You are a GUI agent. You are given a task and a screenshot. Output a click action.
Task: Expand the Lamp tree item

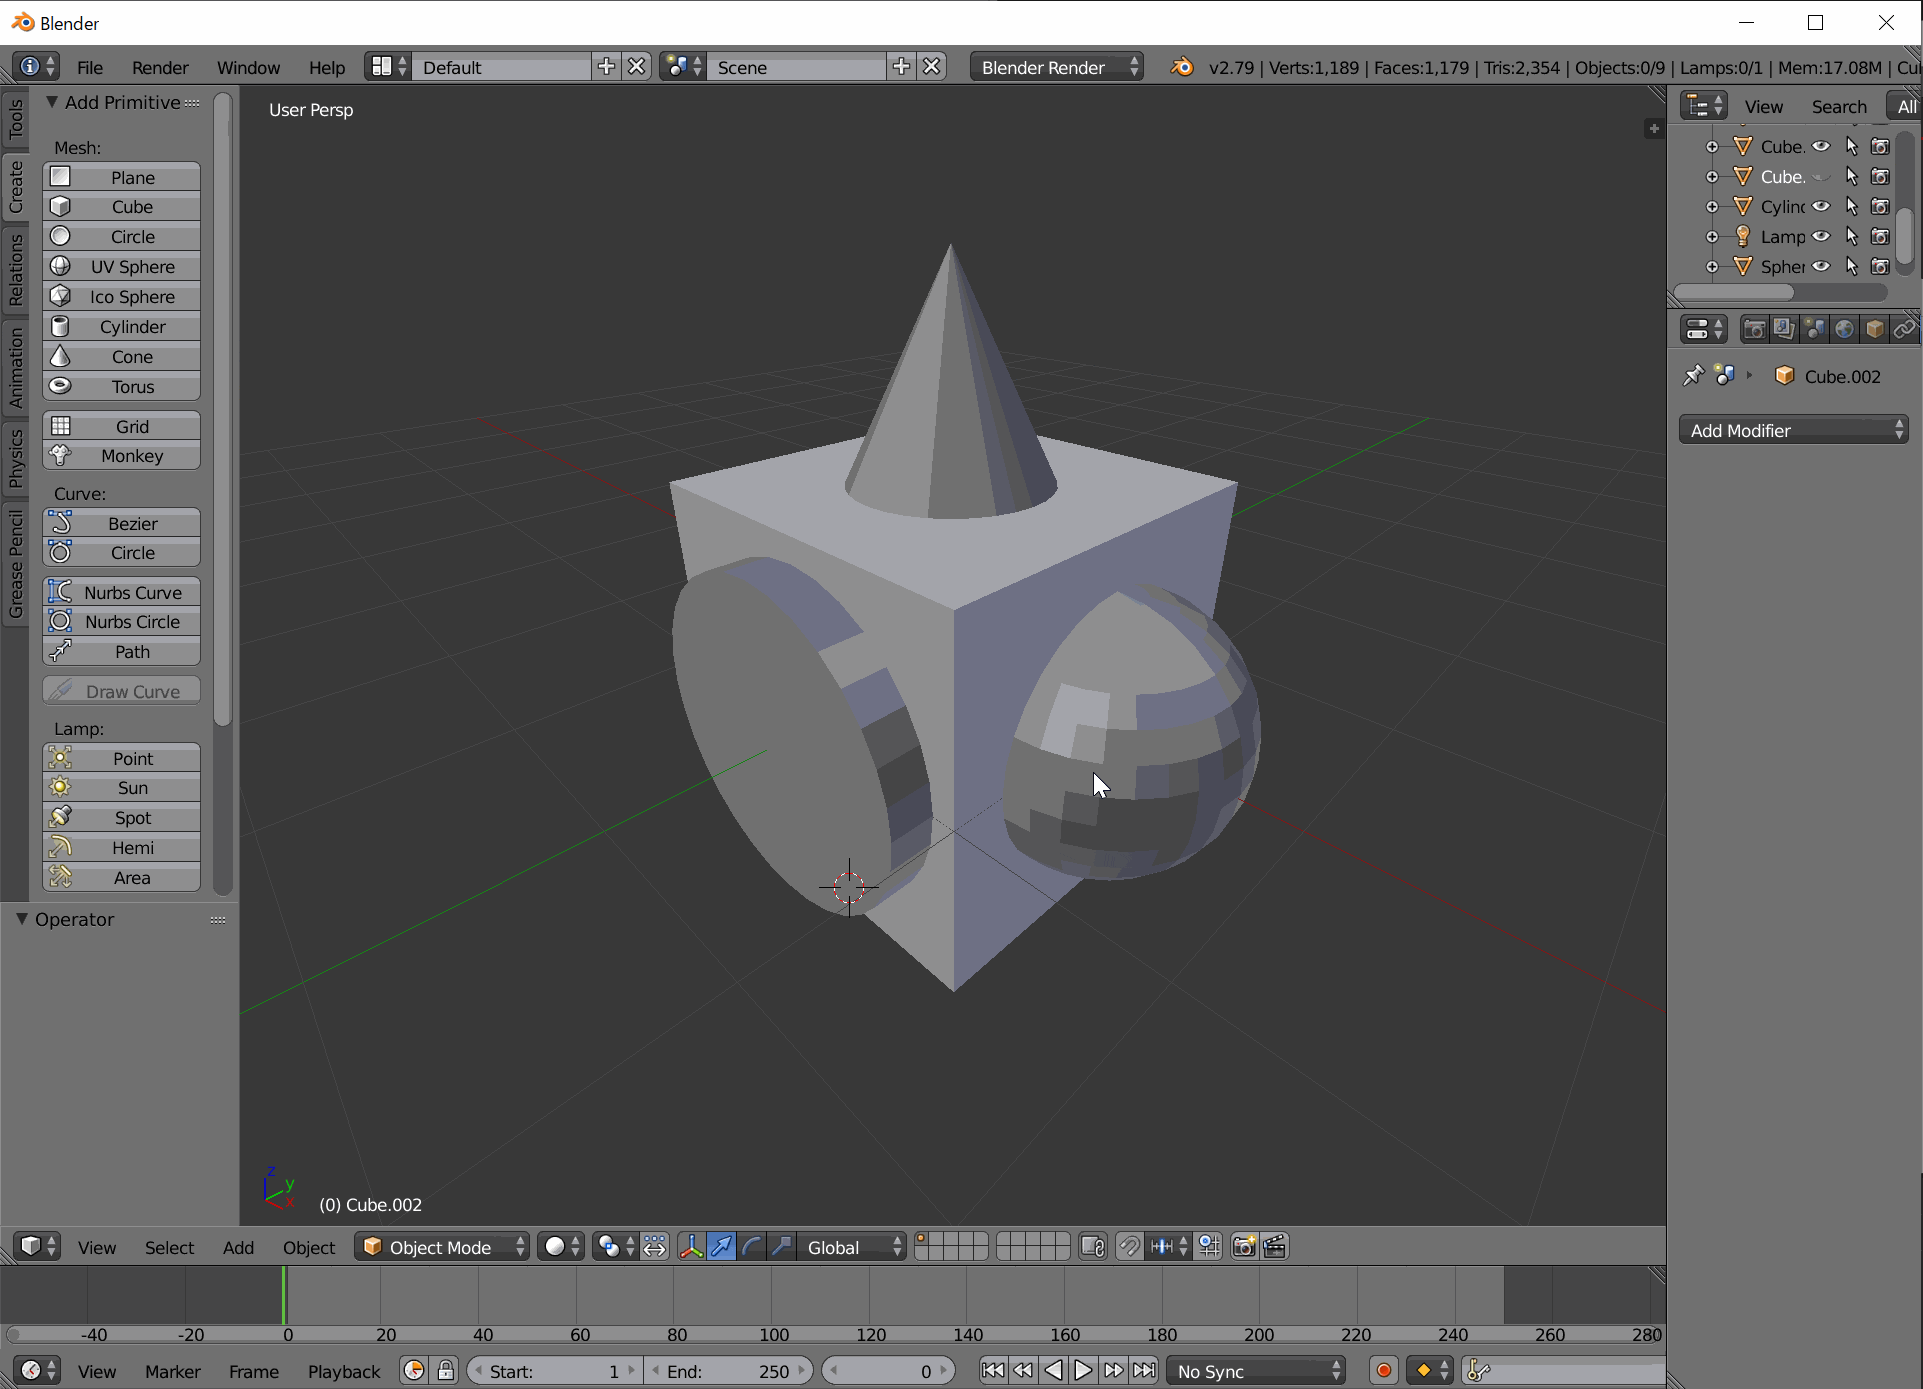(1712, 237)
